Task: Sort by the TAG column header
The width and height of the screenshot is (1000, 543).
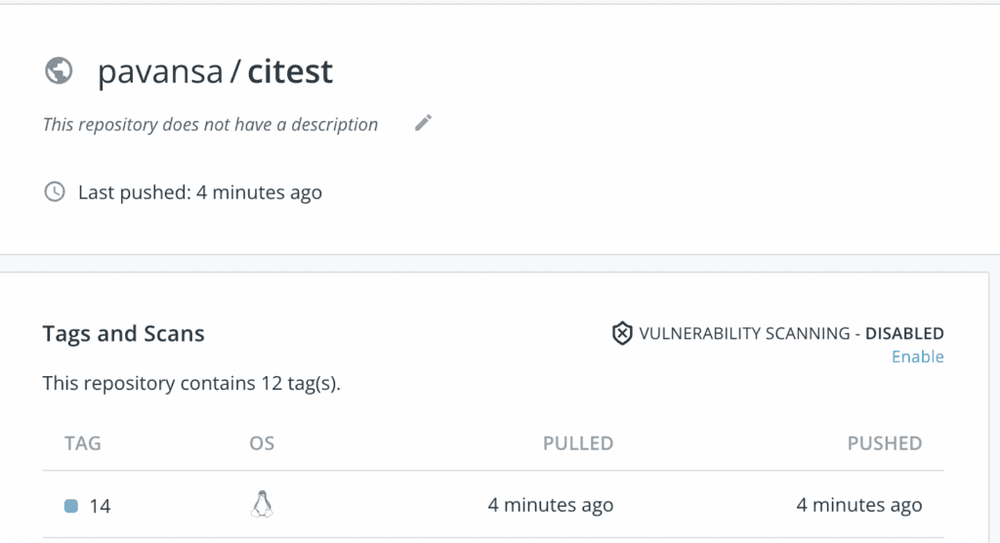Action: 83,443
